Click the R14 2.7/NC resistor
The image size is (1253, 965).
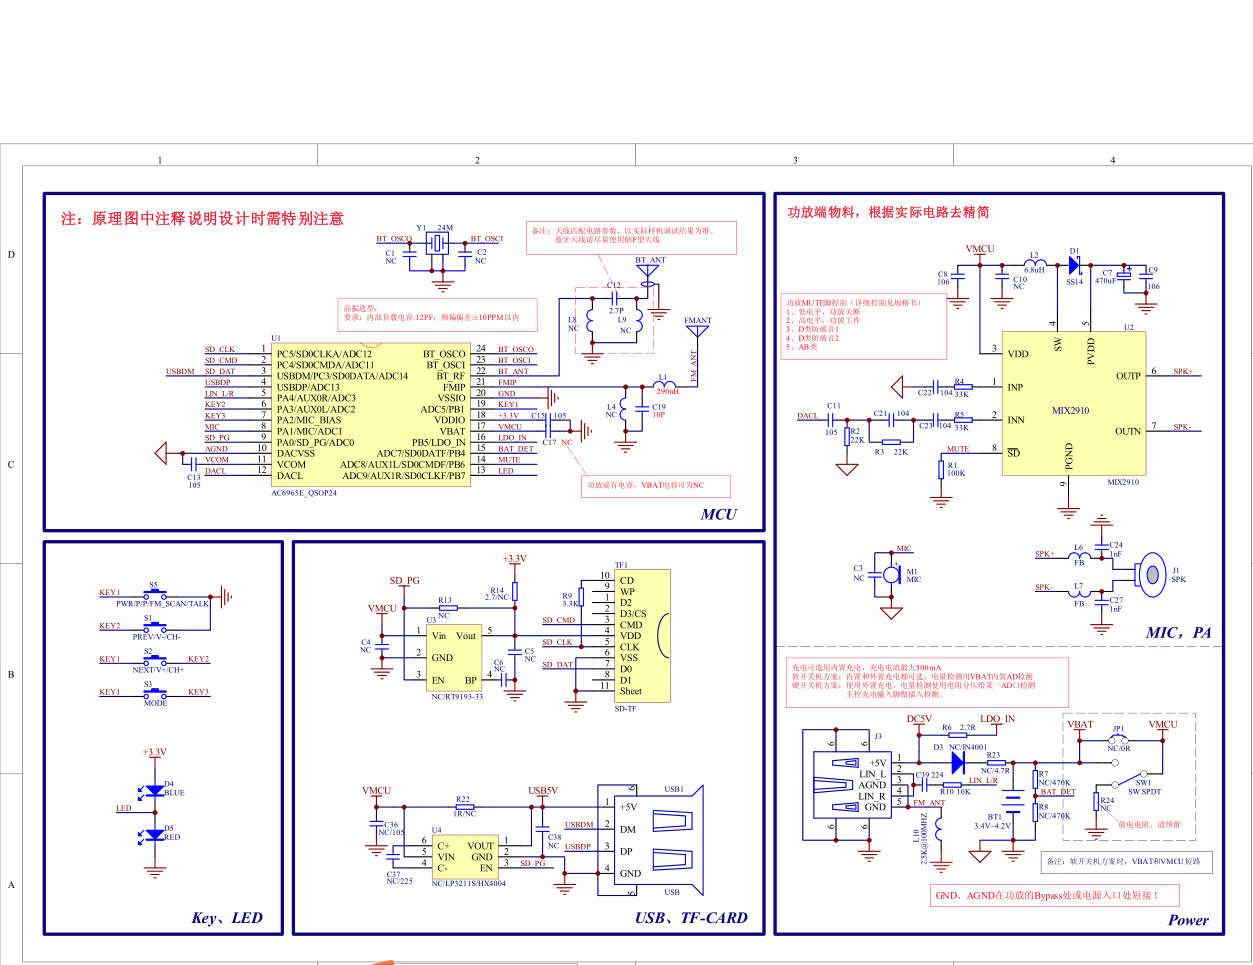pos(514,591)
